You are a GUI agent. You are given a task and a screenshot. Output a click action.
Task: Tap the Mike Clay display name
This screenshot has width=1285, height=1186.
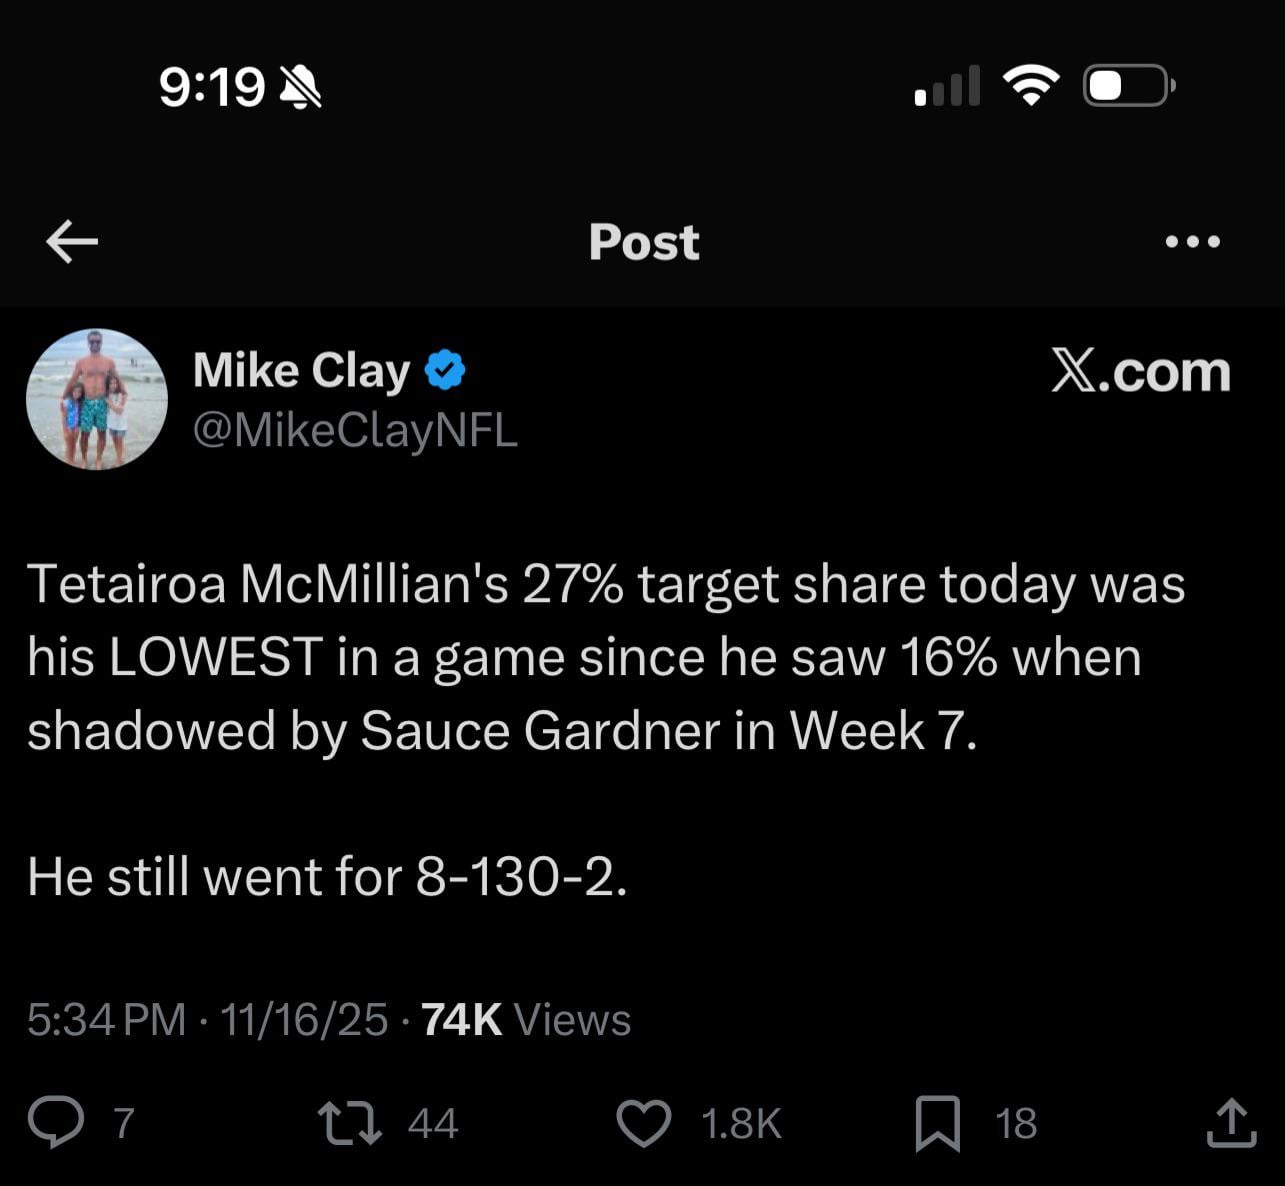[301, 370]
